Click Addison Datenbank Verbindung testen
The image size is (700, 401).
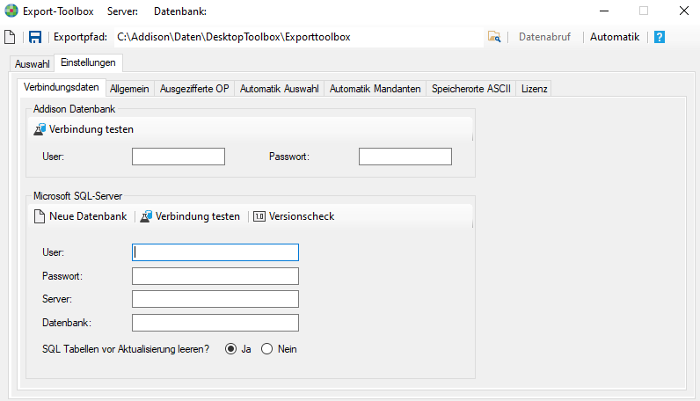coord(84,129)
